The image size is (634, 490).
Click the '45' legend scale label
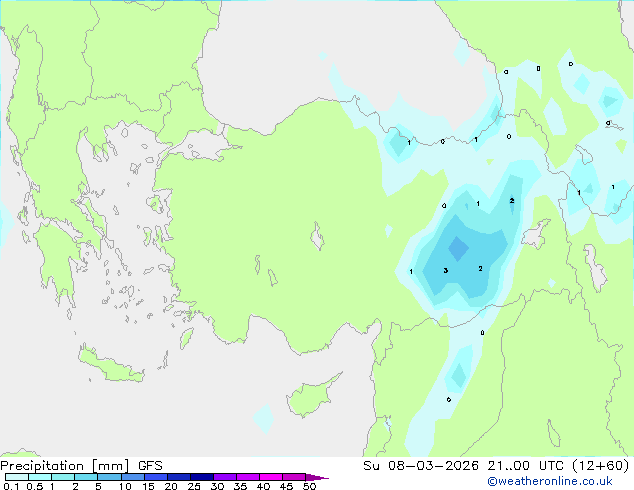click(286, 486)
